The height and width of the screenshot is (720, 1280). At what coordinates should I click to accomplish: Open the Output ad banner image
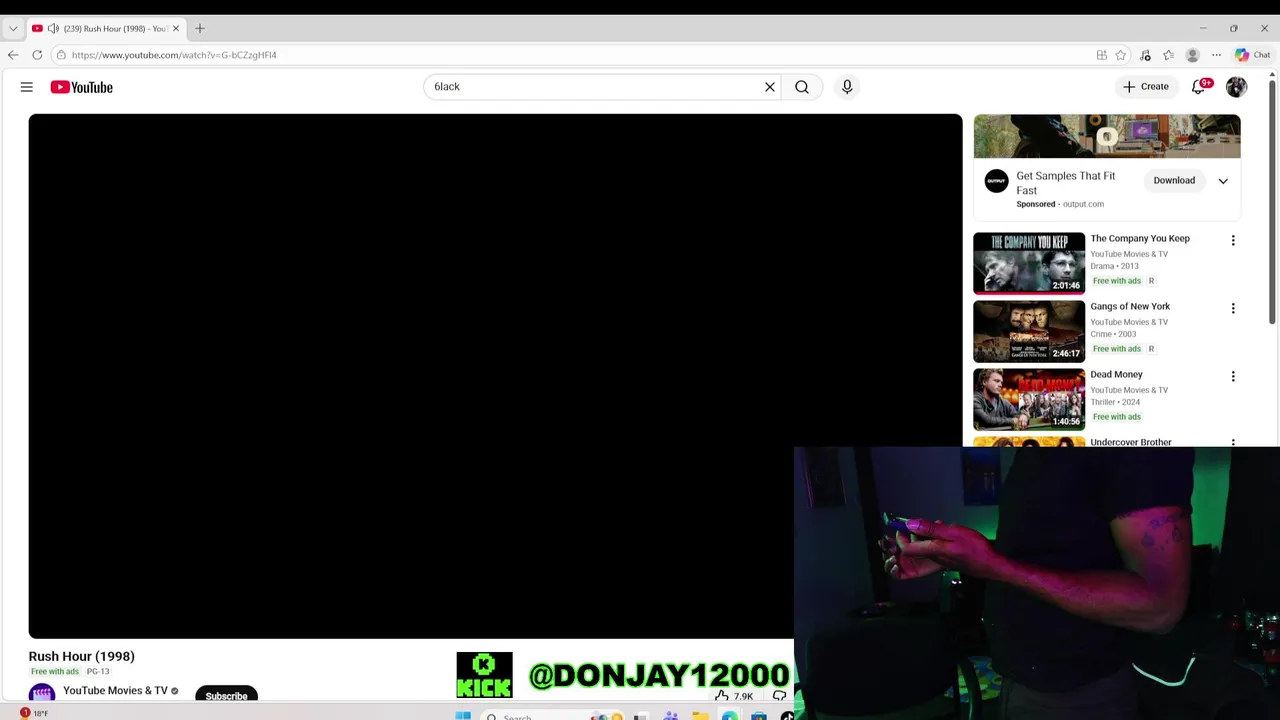[x=1107, y=136]
